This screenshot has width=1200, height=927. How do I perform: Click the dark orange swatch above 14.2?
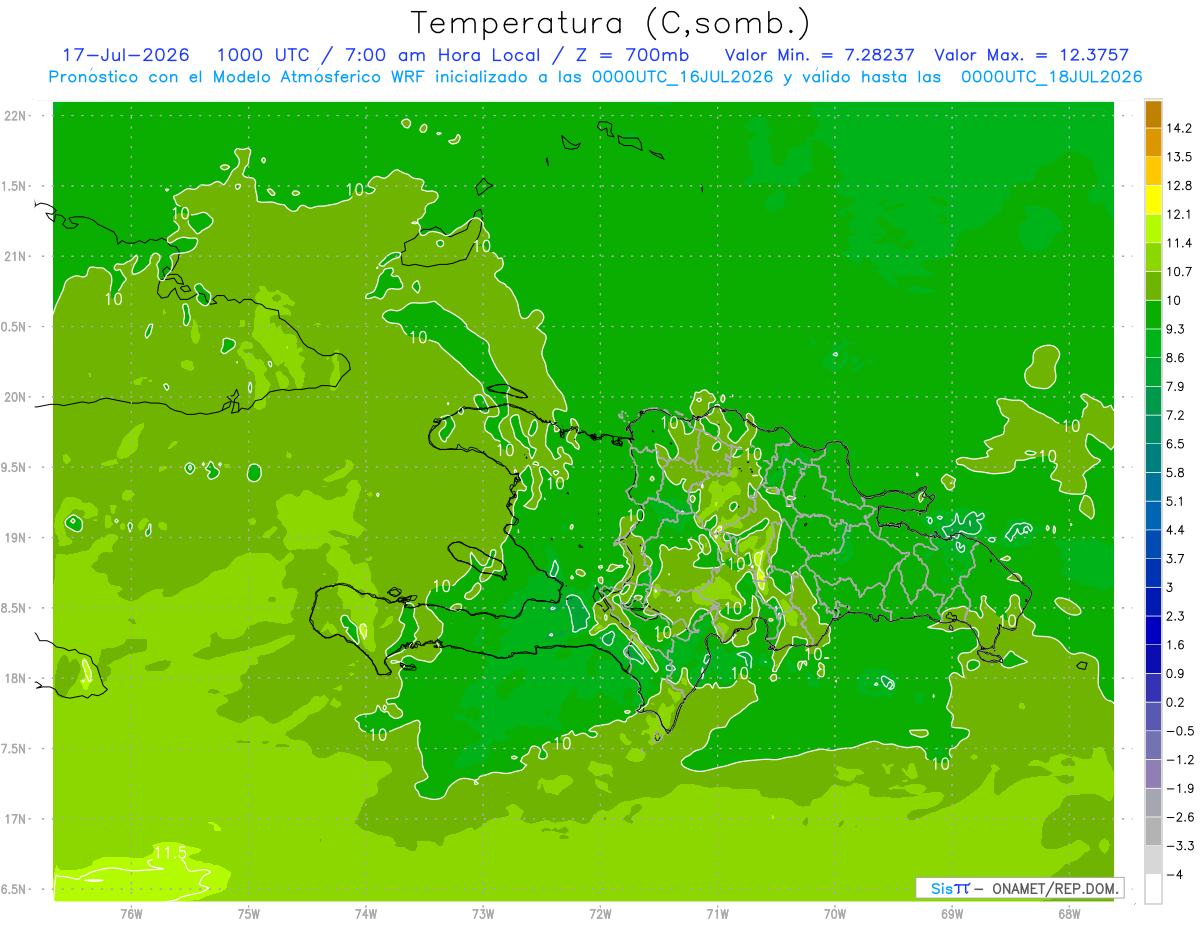click(x=1153, y=114)
